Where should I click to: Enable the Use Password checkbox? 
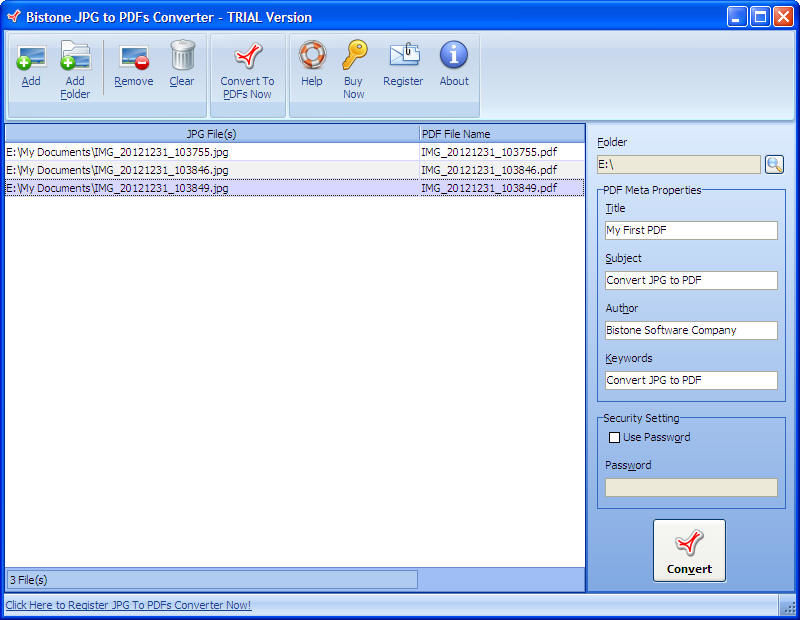[614, 437]
